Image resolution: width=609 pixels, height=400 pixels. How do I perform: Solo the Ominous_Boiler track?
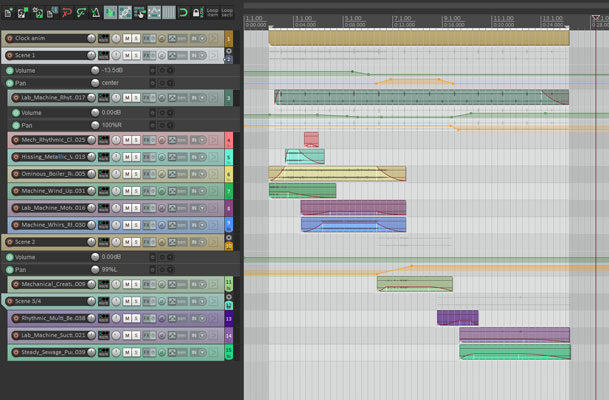coord(136,174)
